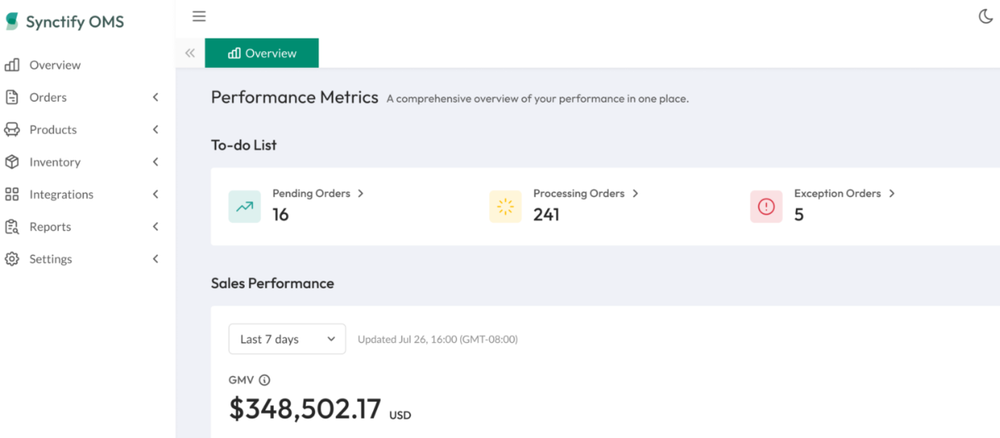Click the chart icon in Overview tab
This screenshot has width=1000, height=438.
click(x=234, y=54)
